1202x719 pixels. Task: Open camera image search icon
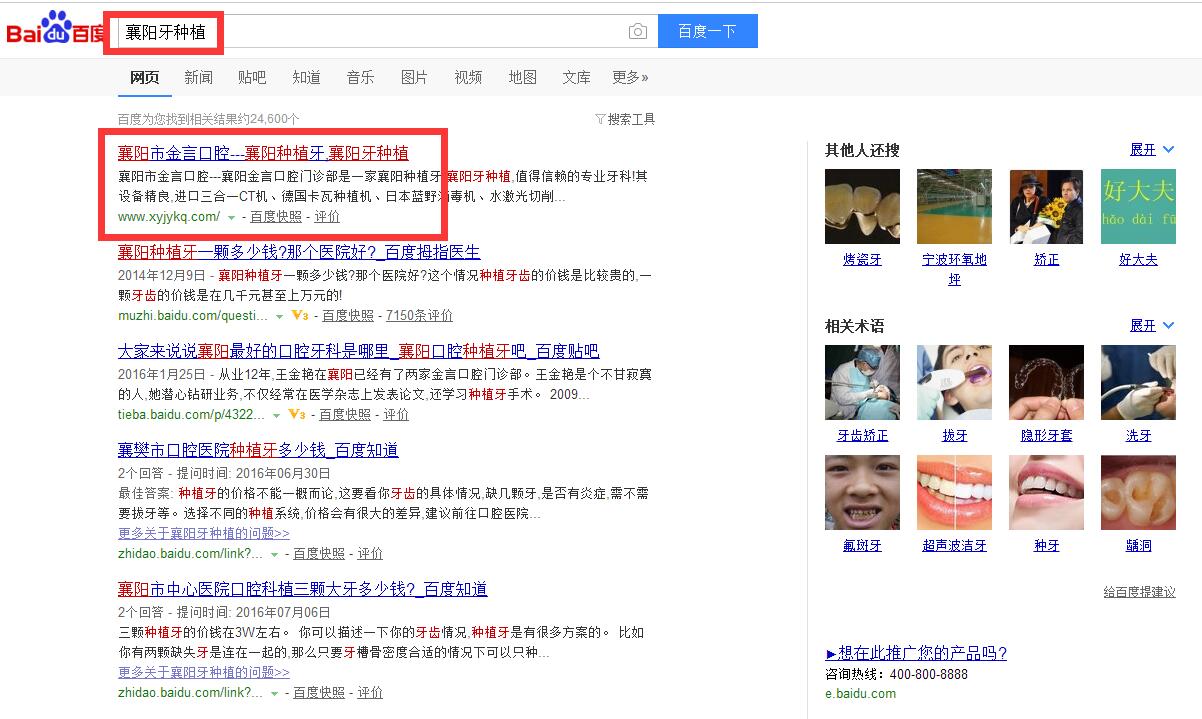click(638, 32)
